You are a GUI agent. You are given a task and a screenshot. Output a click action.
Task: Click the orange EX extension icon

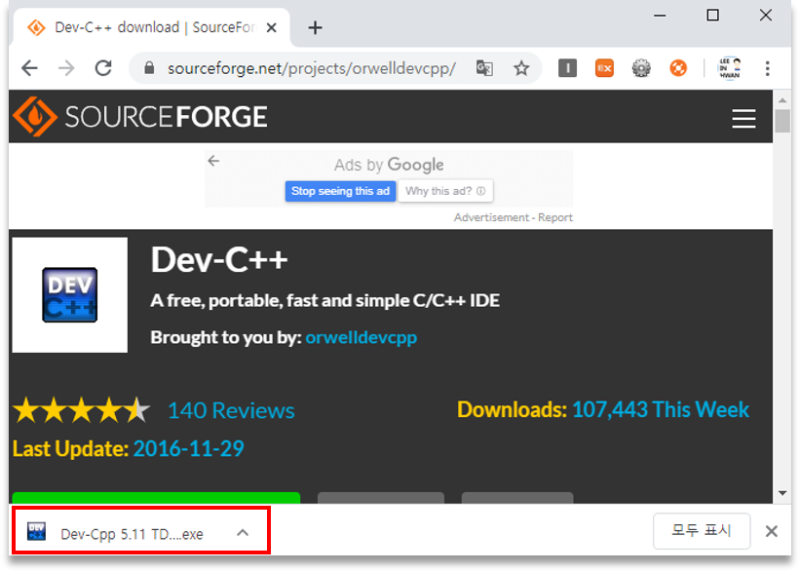(x=604, y=68)
